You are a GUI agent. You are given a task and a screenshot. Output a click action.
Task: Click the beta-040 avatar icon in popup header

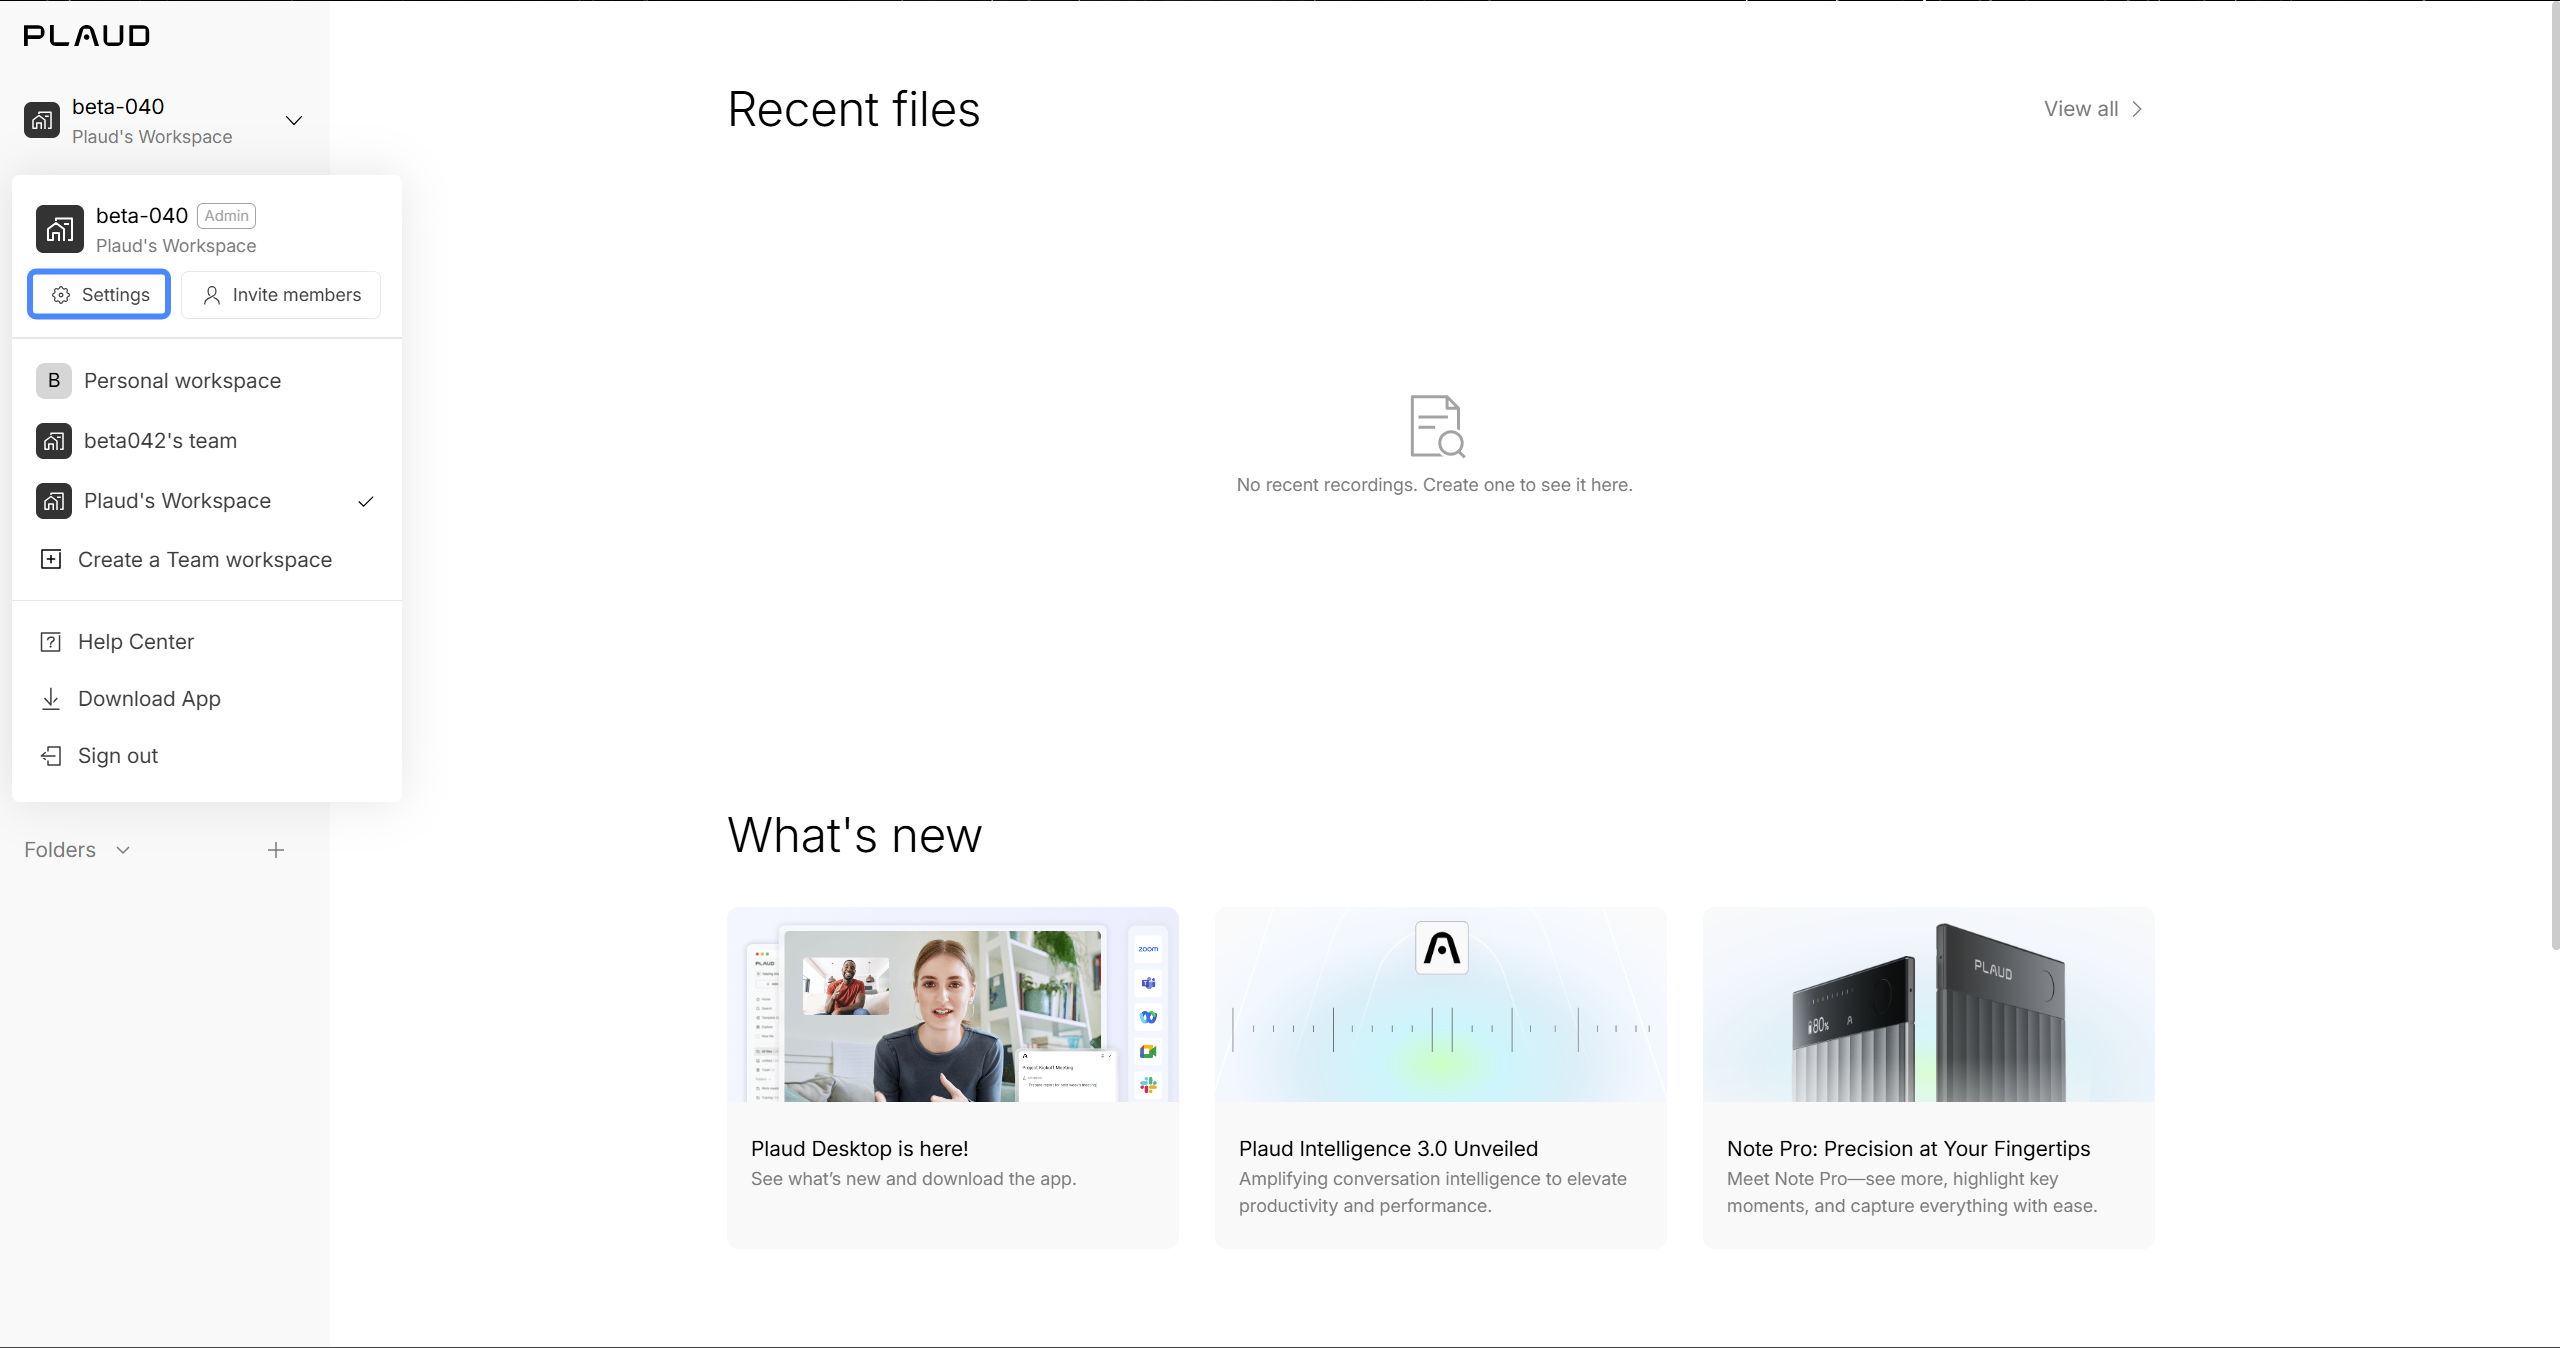(x=60, y=229)
